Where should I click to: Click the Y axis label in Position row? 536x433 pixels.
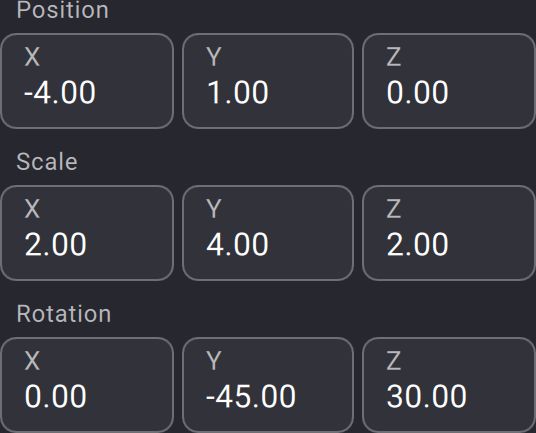pos(214,56)
